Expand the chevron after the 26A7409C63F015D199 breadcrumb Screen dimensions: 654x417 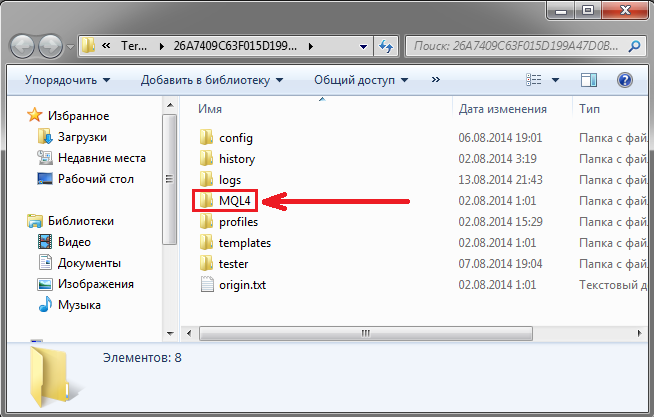[311, 46]
